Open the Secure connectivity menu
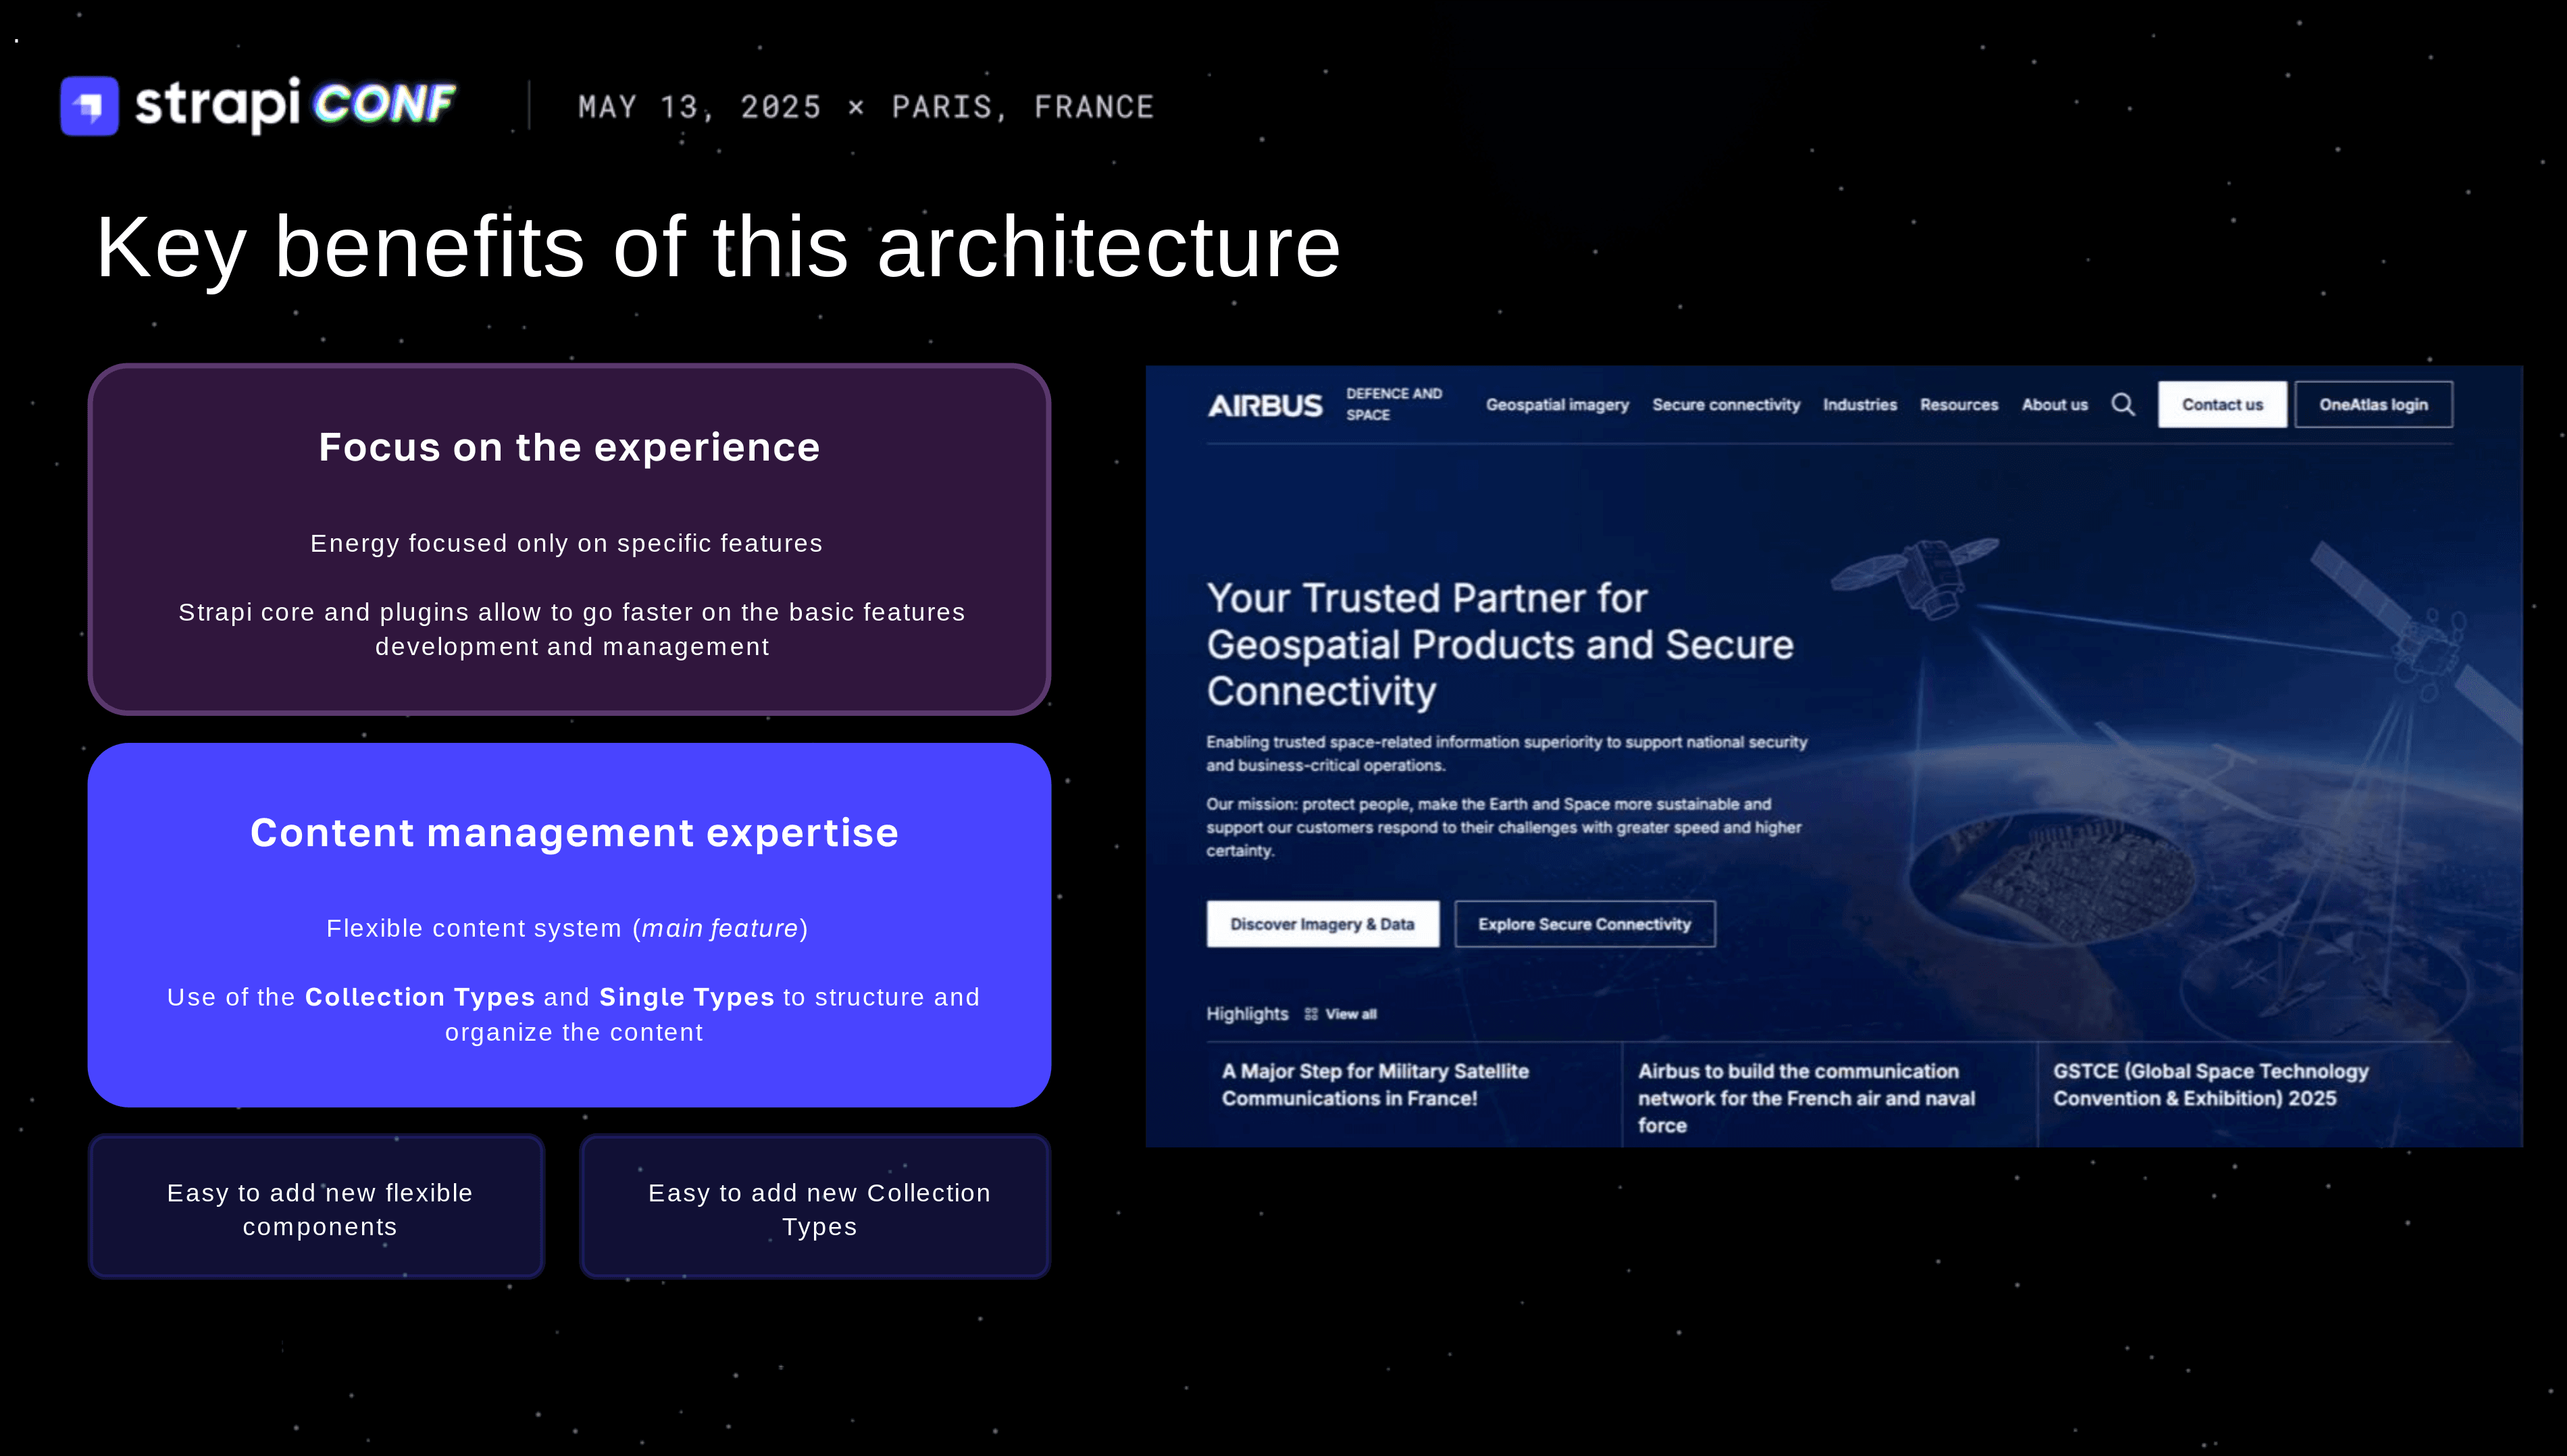This screenshot has height=1456, width=2567. [1726, 405]
